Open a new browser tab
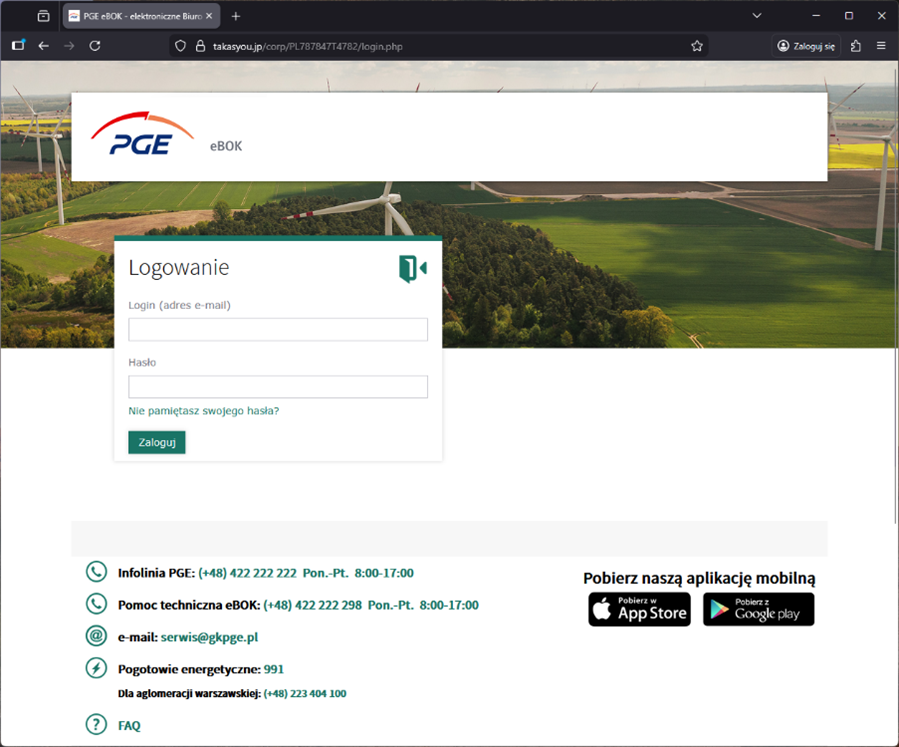This screenshot has width=899, height=747. (x=236, y=16)
